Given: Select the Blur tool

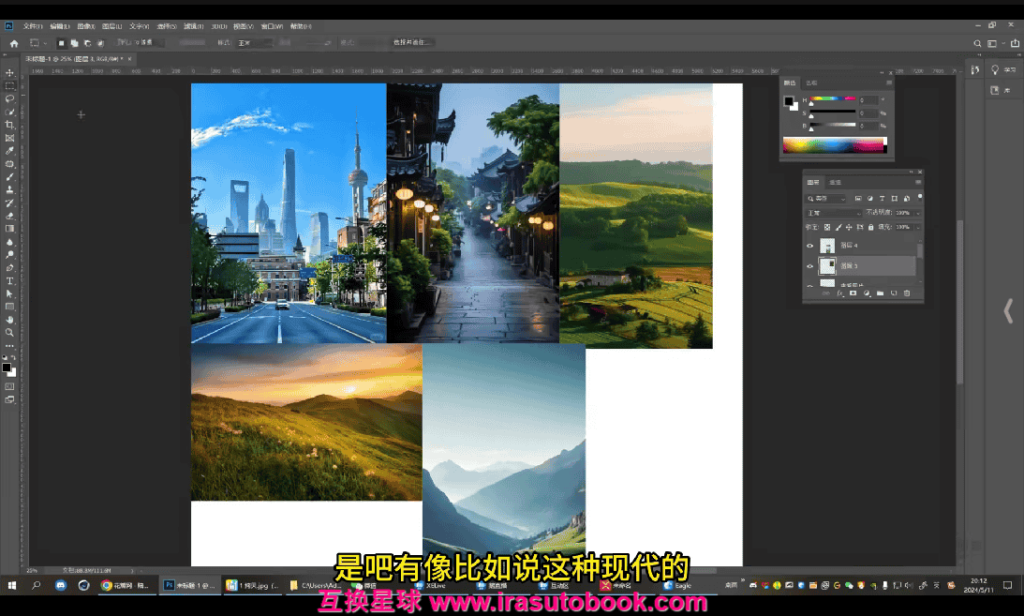Looking at the screenshot, I should tap(10, 242).
